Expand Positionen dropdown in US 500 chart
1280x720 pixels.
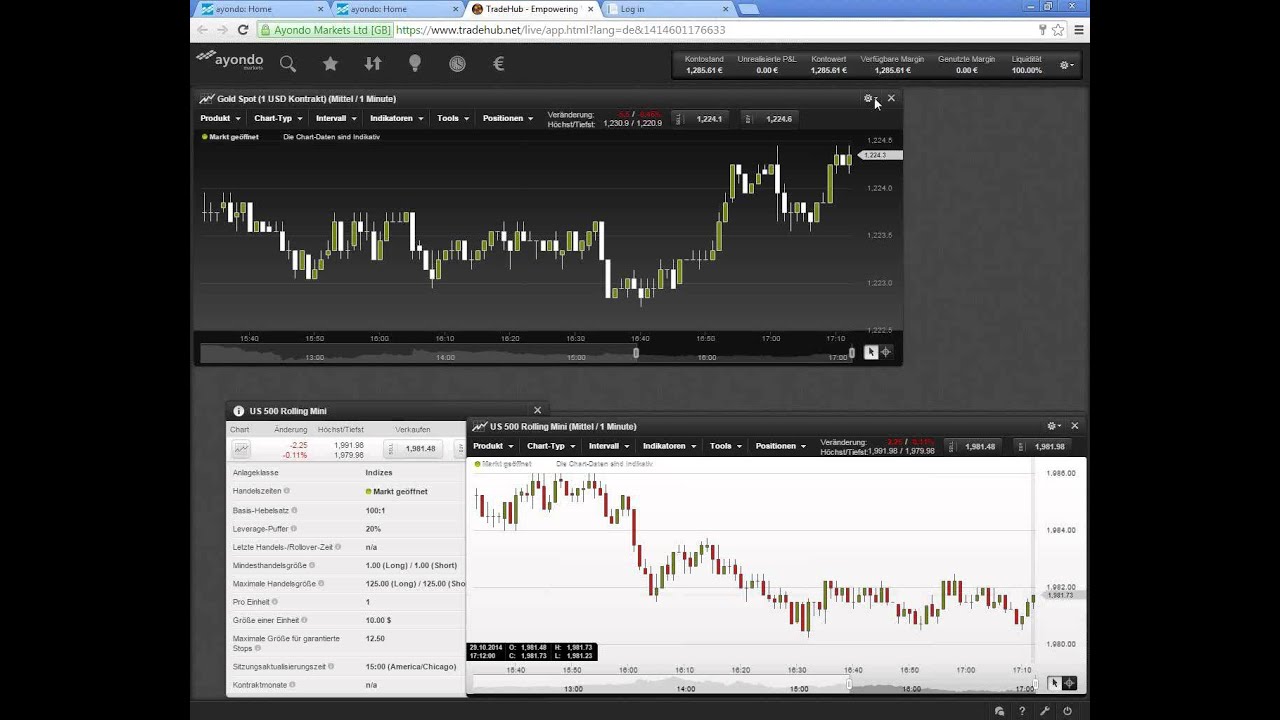[781, 446]
